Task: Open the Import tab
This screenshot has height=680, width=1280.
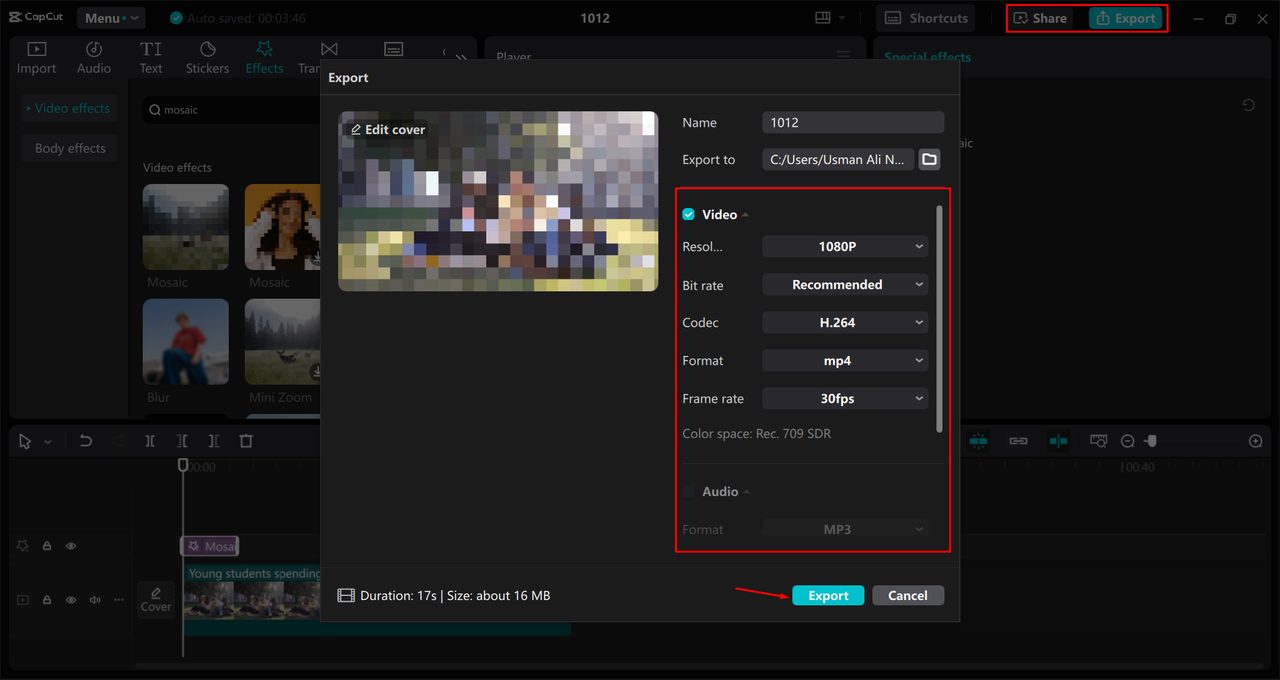Action: coord(36,58)
